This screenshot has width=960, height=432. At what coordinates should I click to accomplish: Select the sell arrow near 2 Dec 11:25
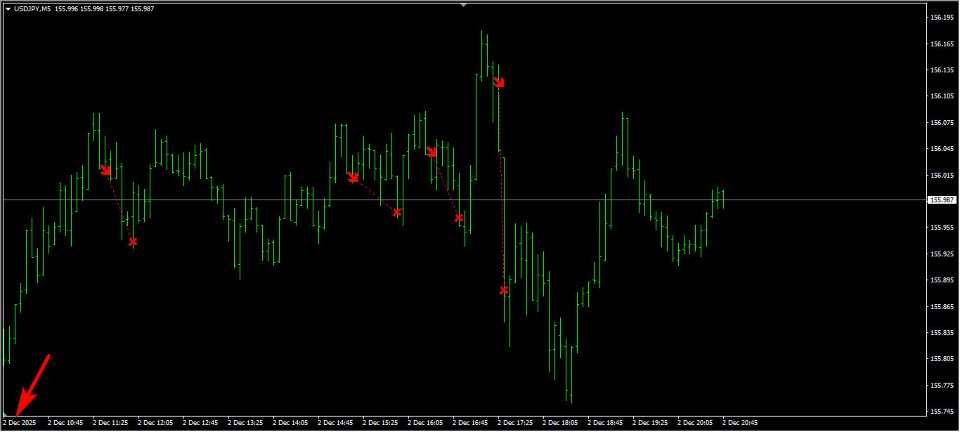105,169
